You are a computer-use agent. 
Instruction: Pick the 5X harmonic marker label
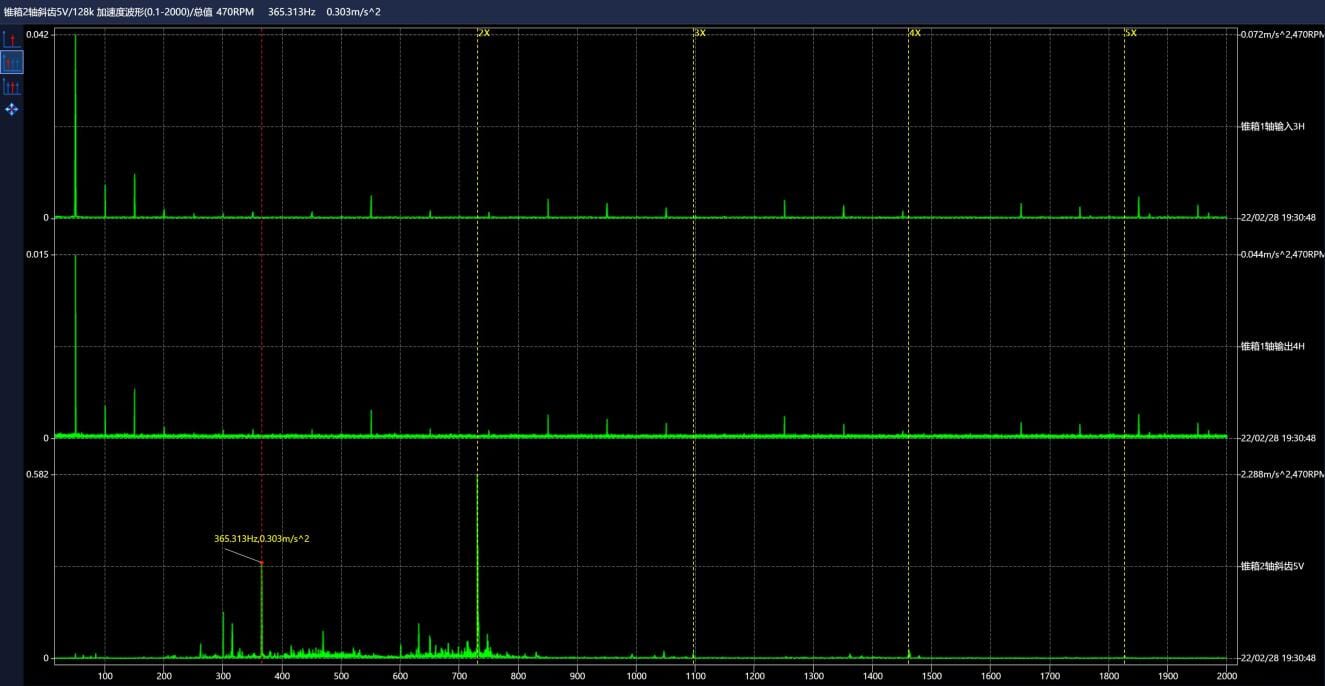point(1131,33)
